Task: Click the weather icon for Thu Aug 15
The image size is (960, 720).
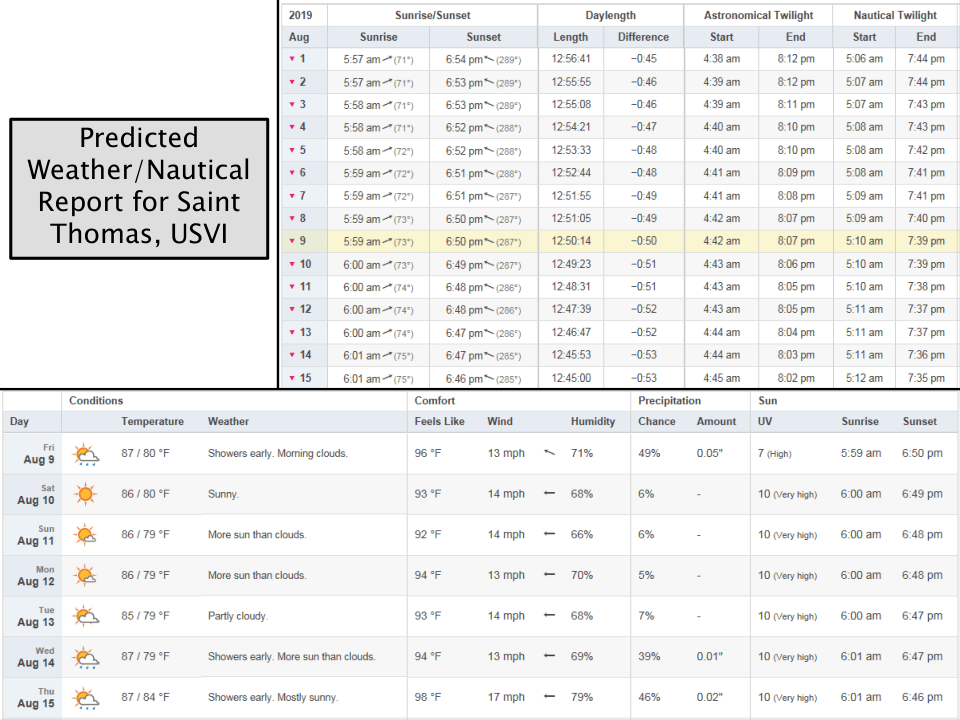Action: pyautogui.click(x=86, y=698)
